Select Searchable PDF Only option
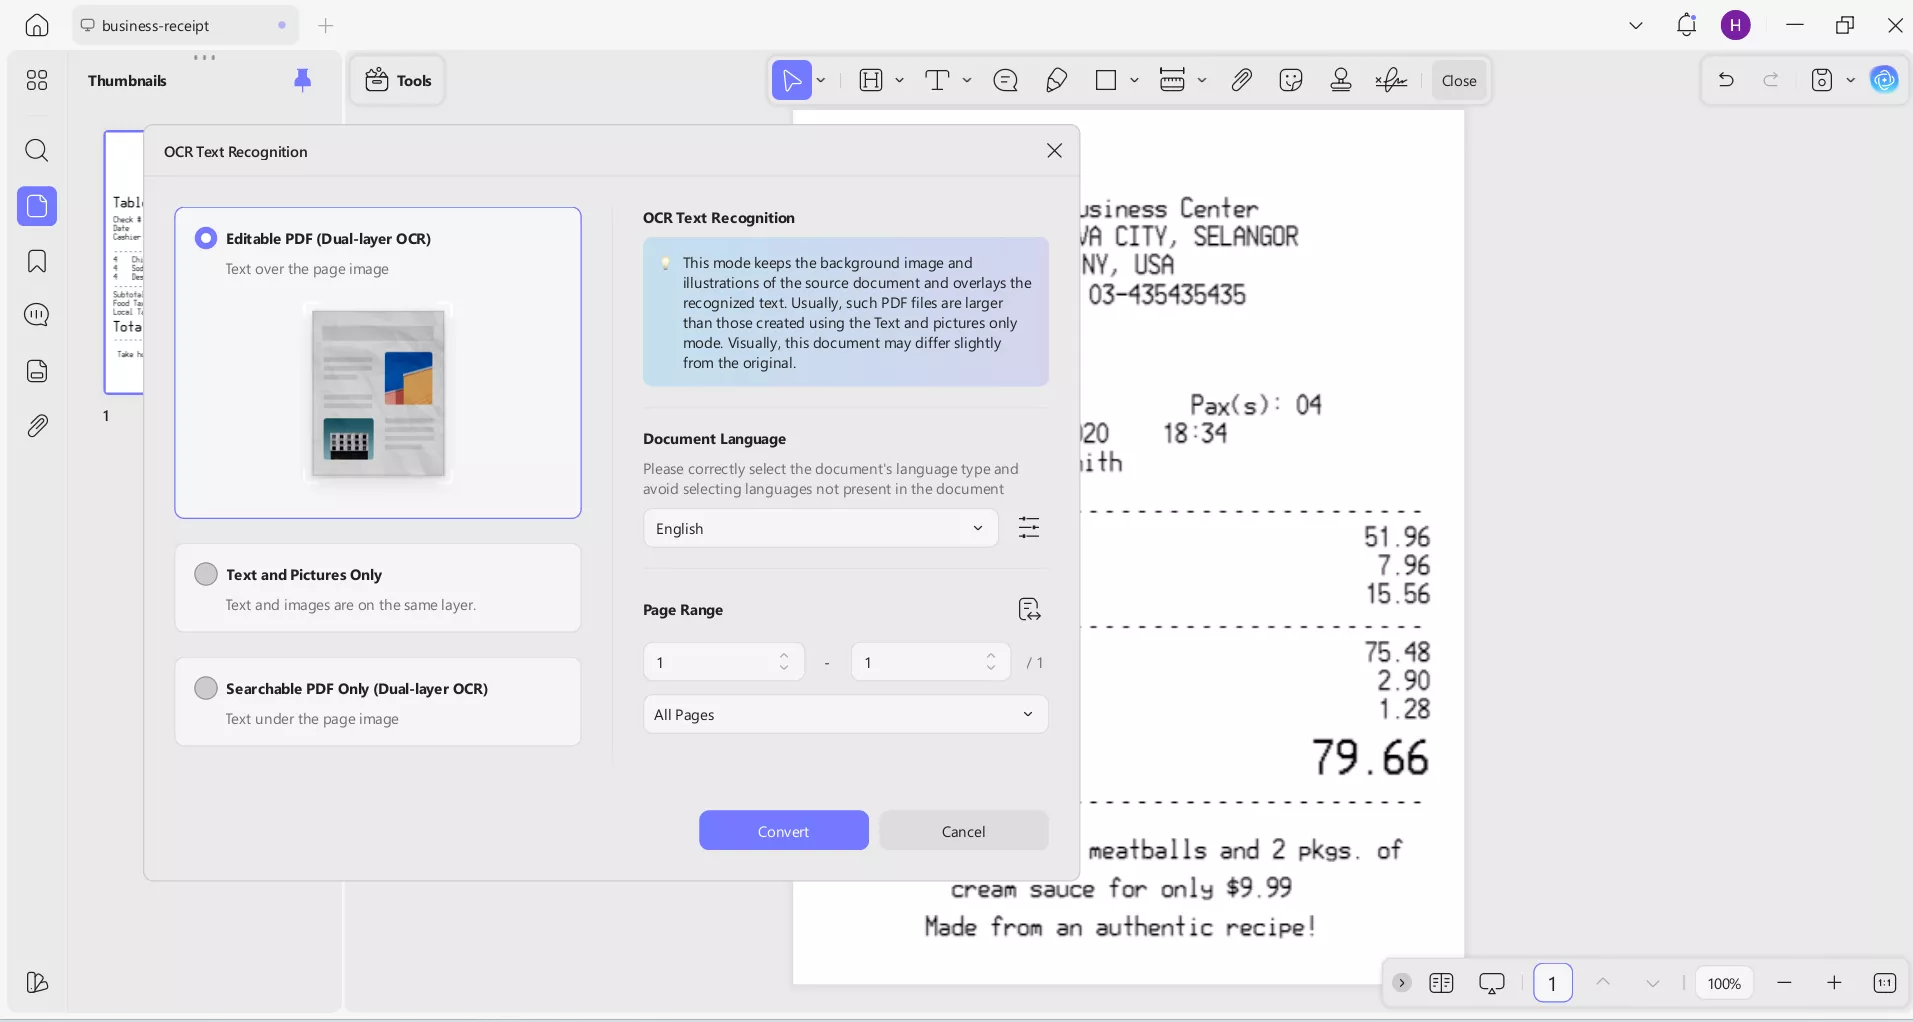The width and height of the screenshot is (1913, 1022). 206,688
